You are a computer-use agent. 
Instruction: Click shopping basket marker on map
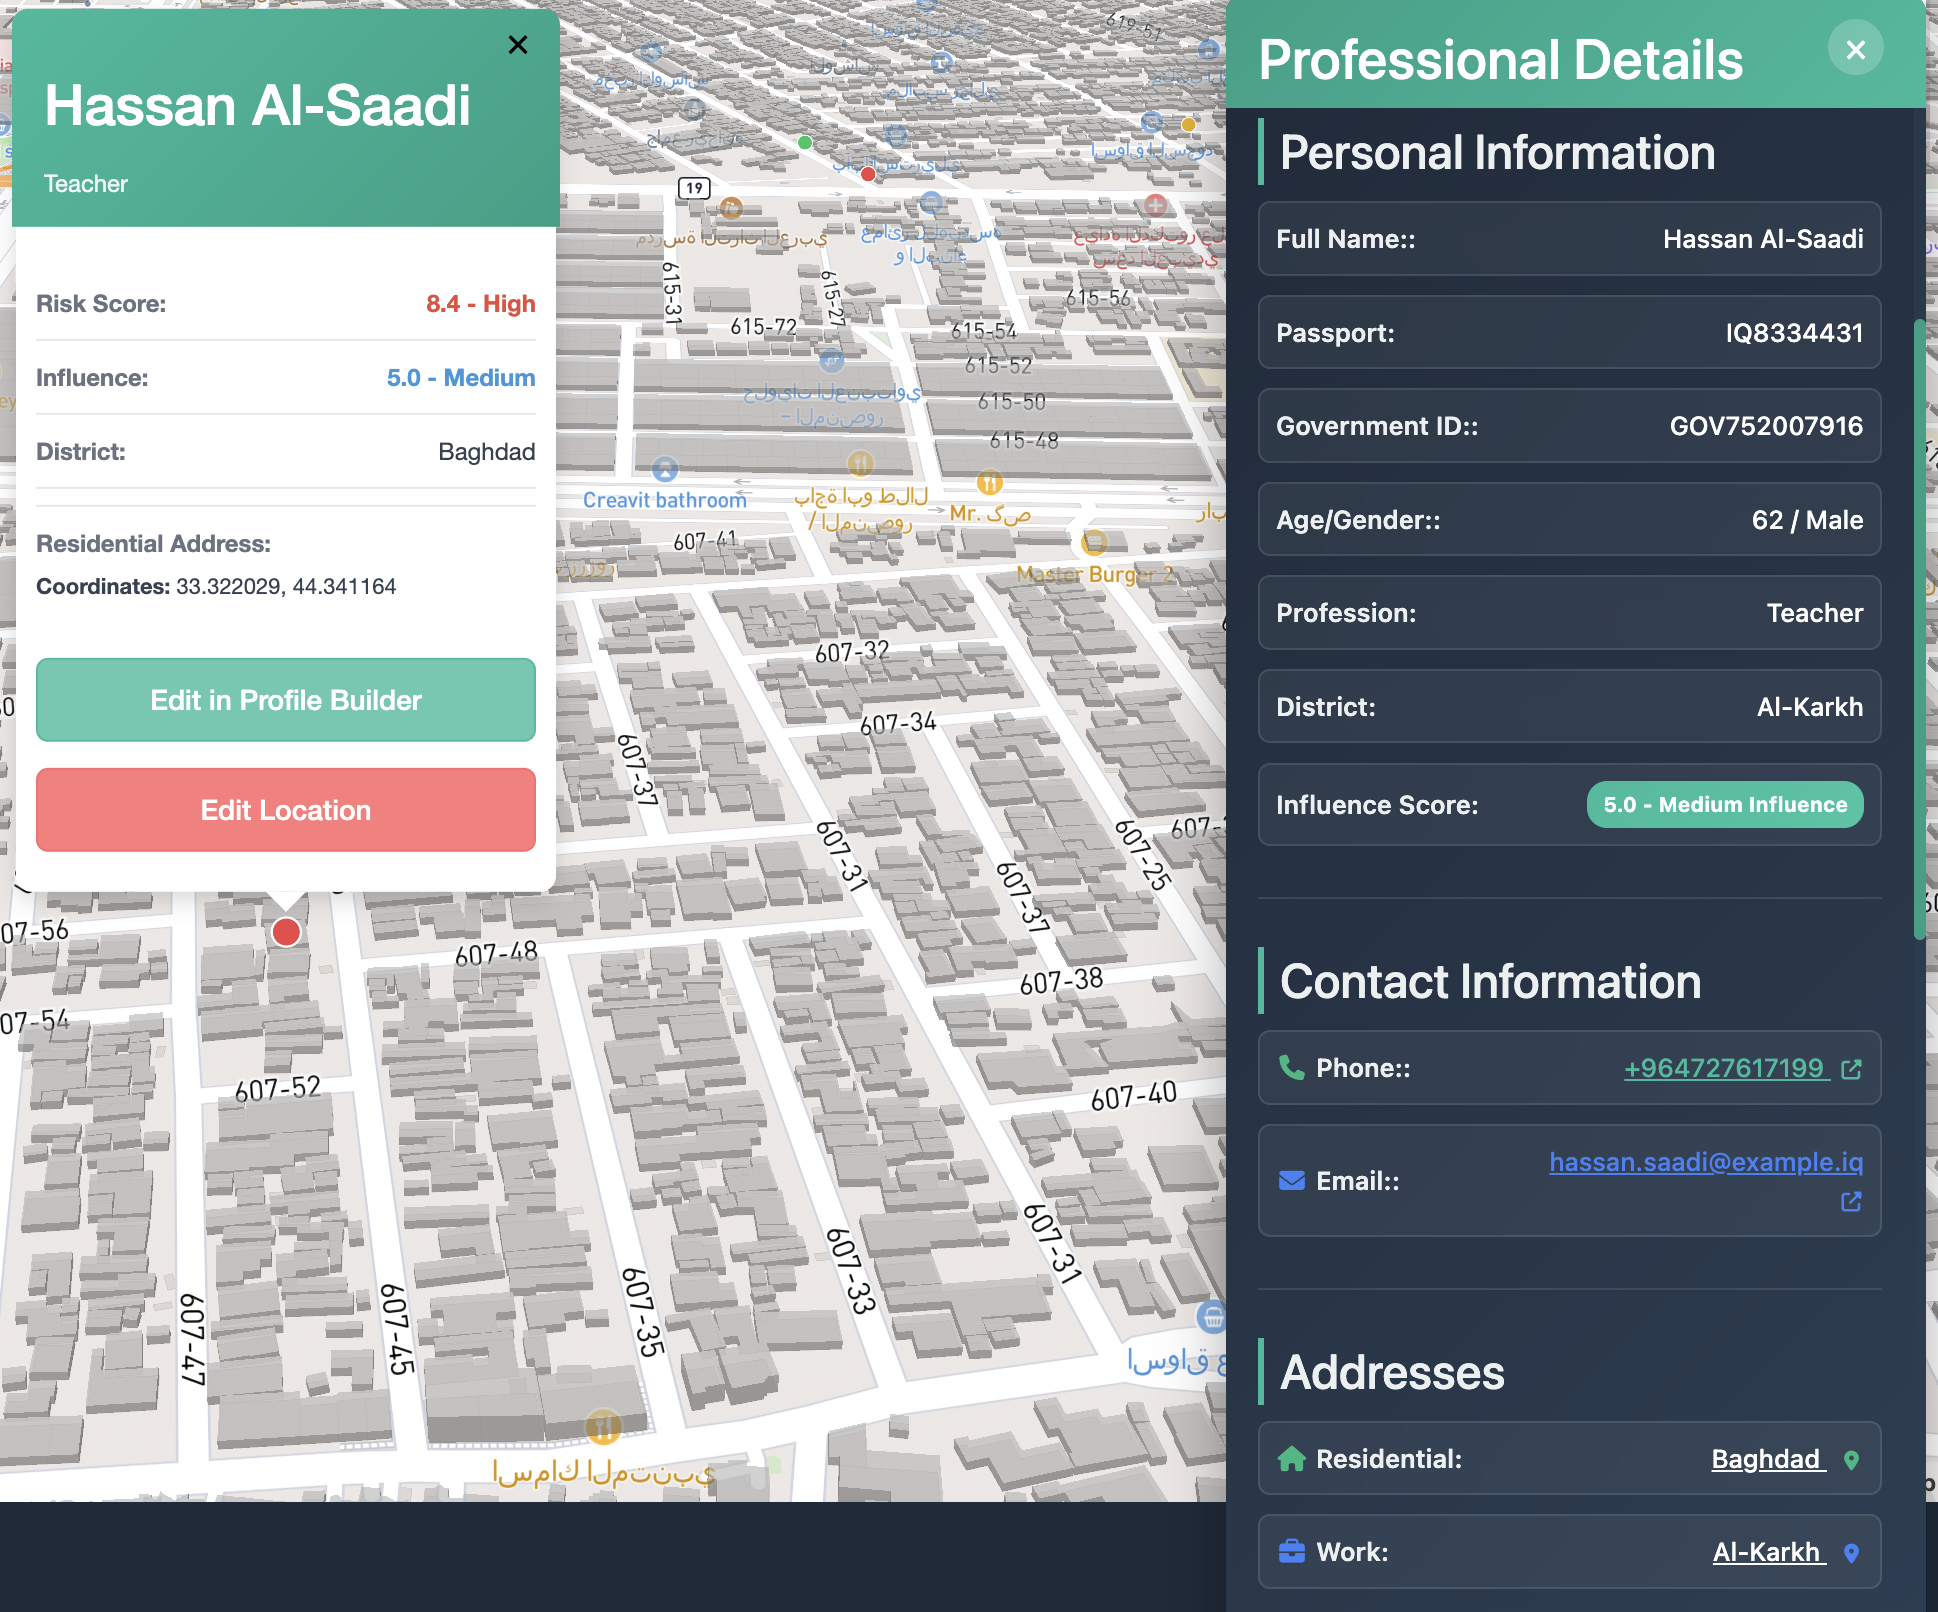pos(1211,1317)
